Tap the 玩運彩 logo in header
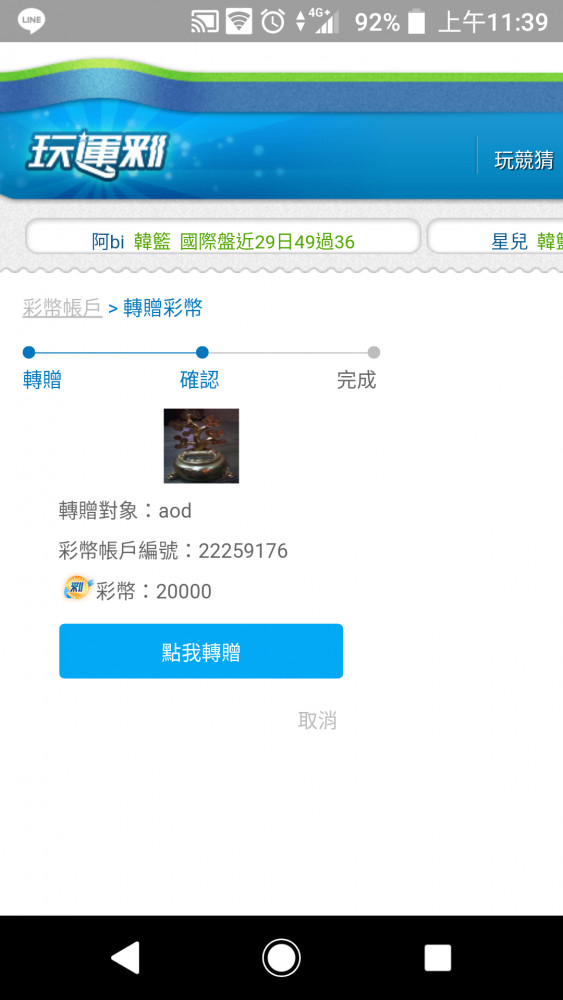 [x=97, y=155]
